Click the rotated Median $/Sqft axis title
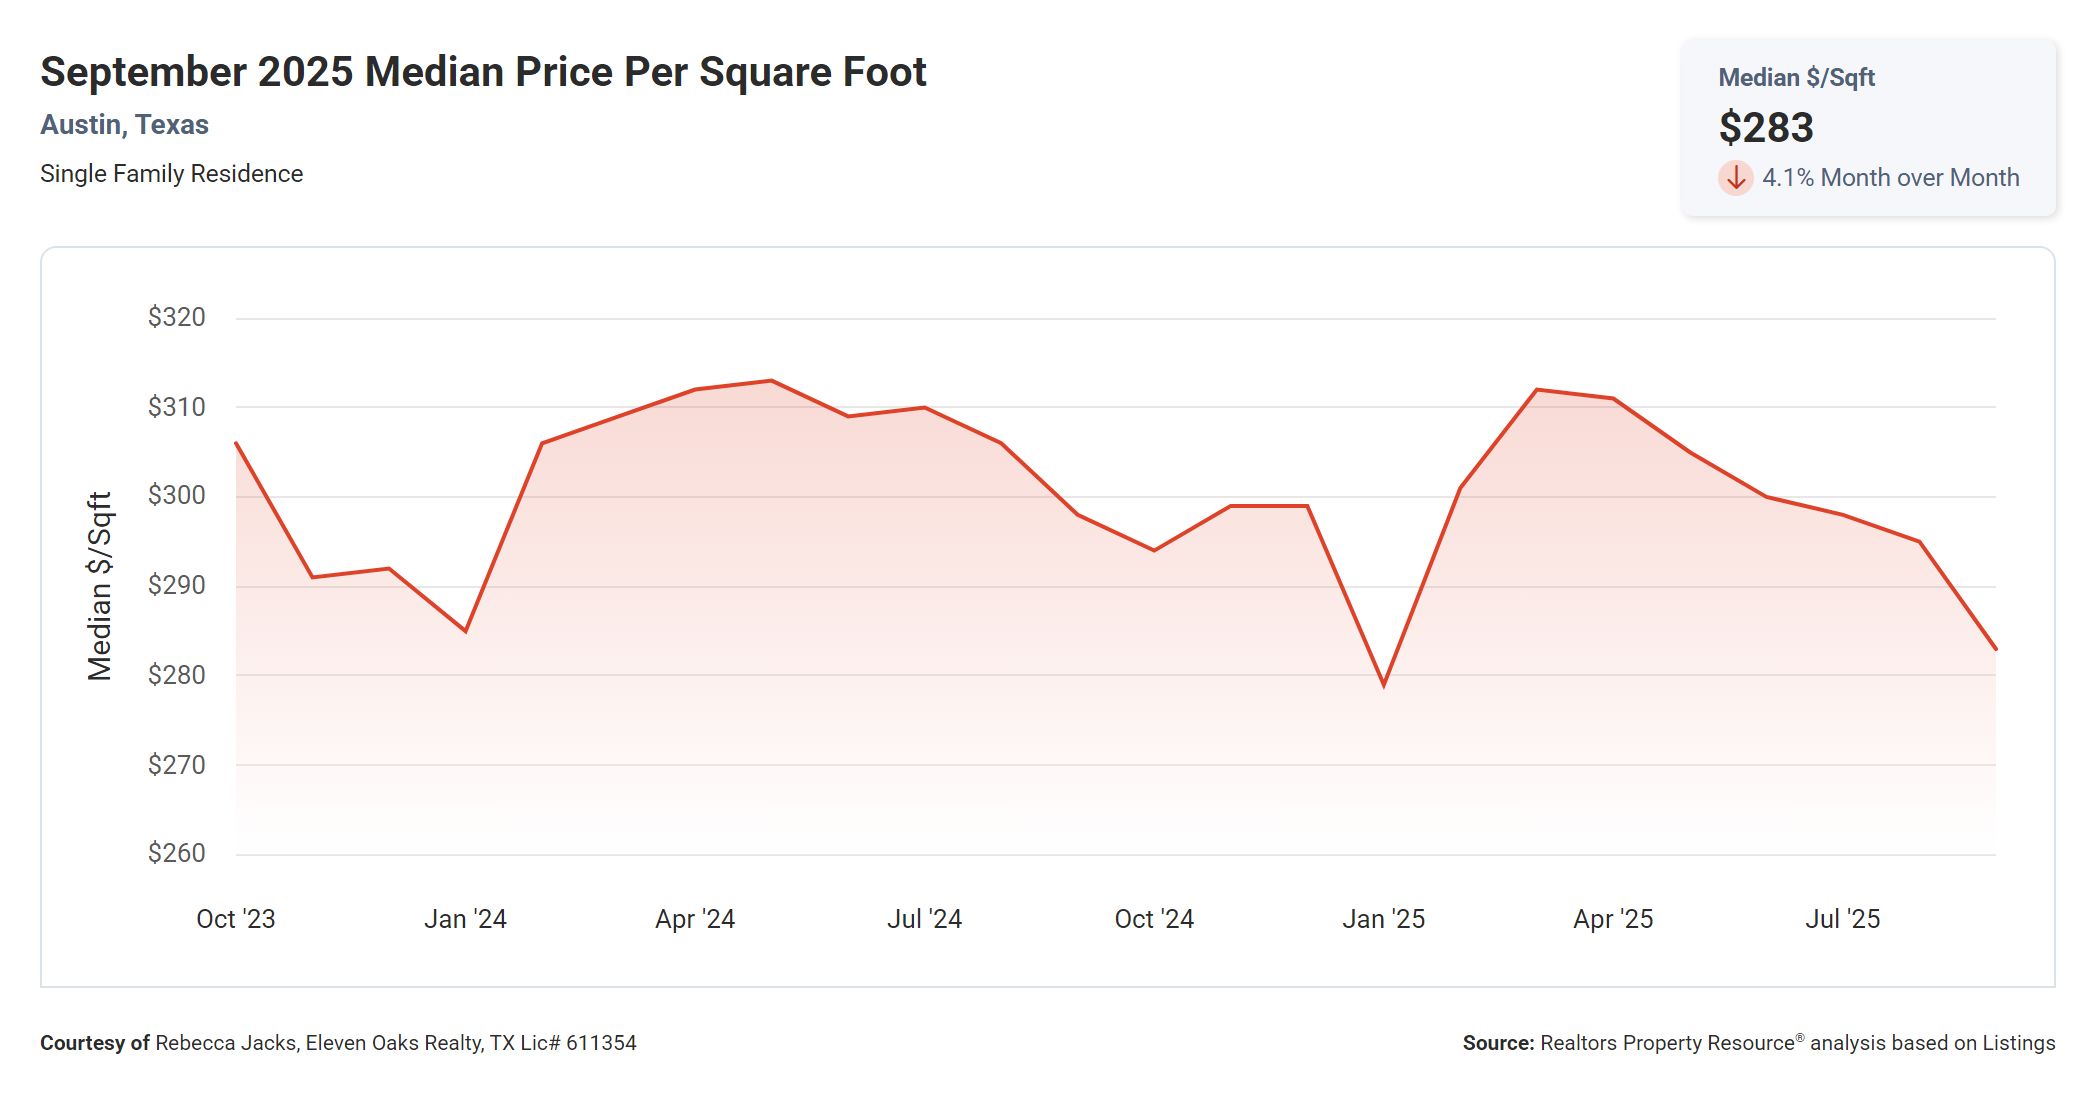Image resolution: width=2096 pixels, height=1100 pixels. [x=99, y=586]
